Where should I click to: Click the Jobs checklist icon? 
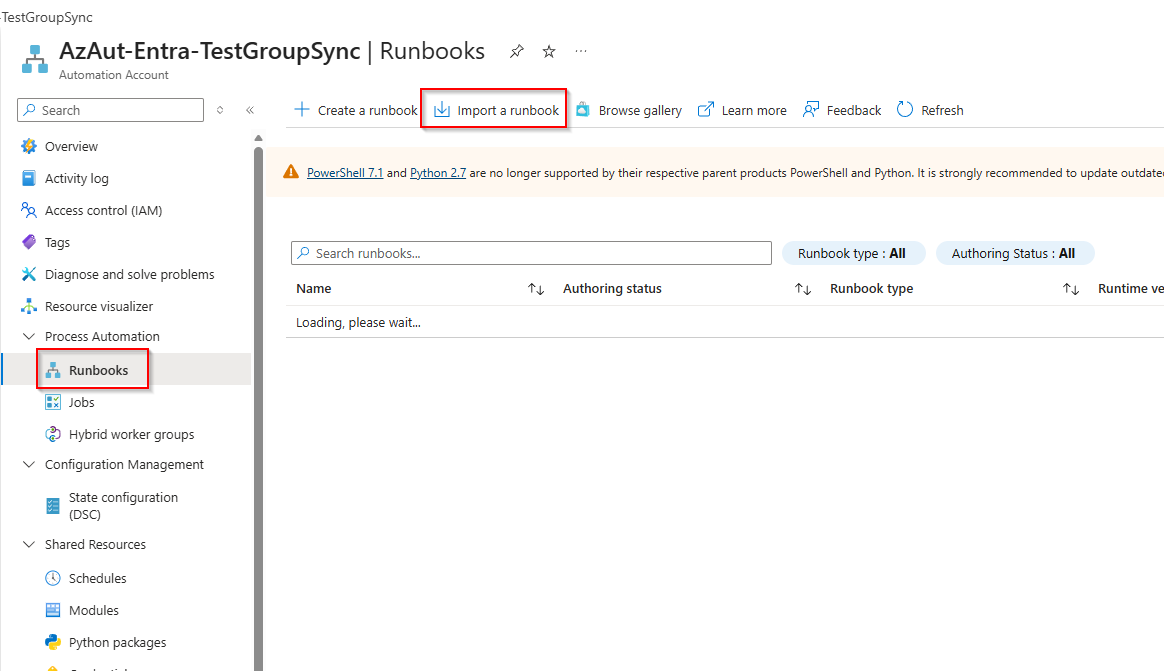pyautogui.click(x=53, y=402)
